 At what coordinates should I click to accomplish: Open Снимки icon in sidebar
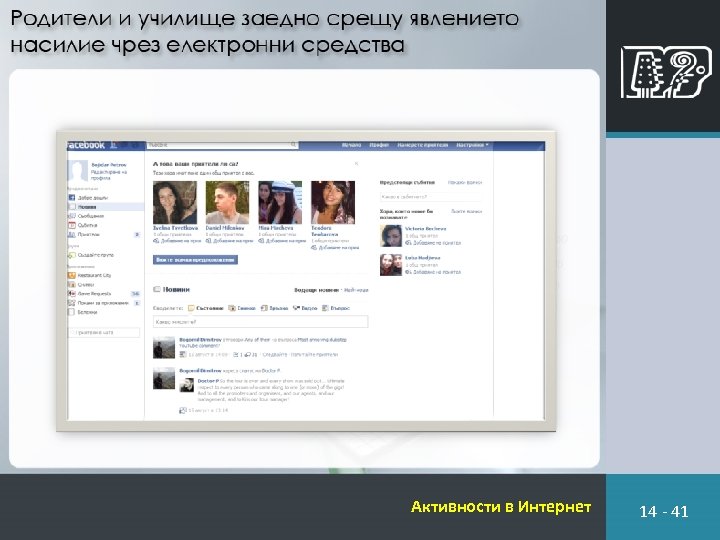coord(72,284)
